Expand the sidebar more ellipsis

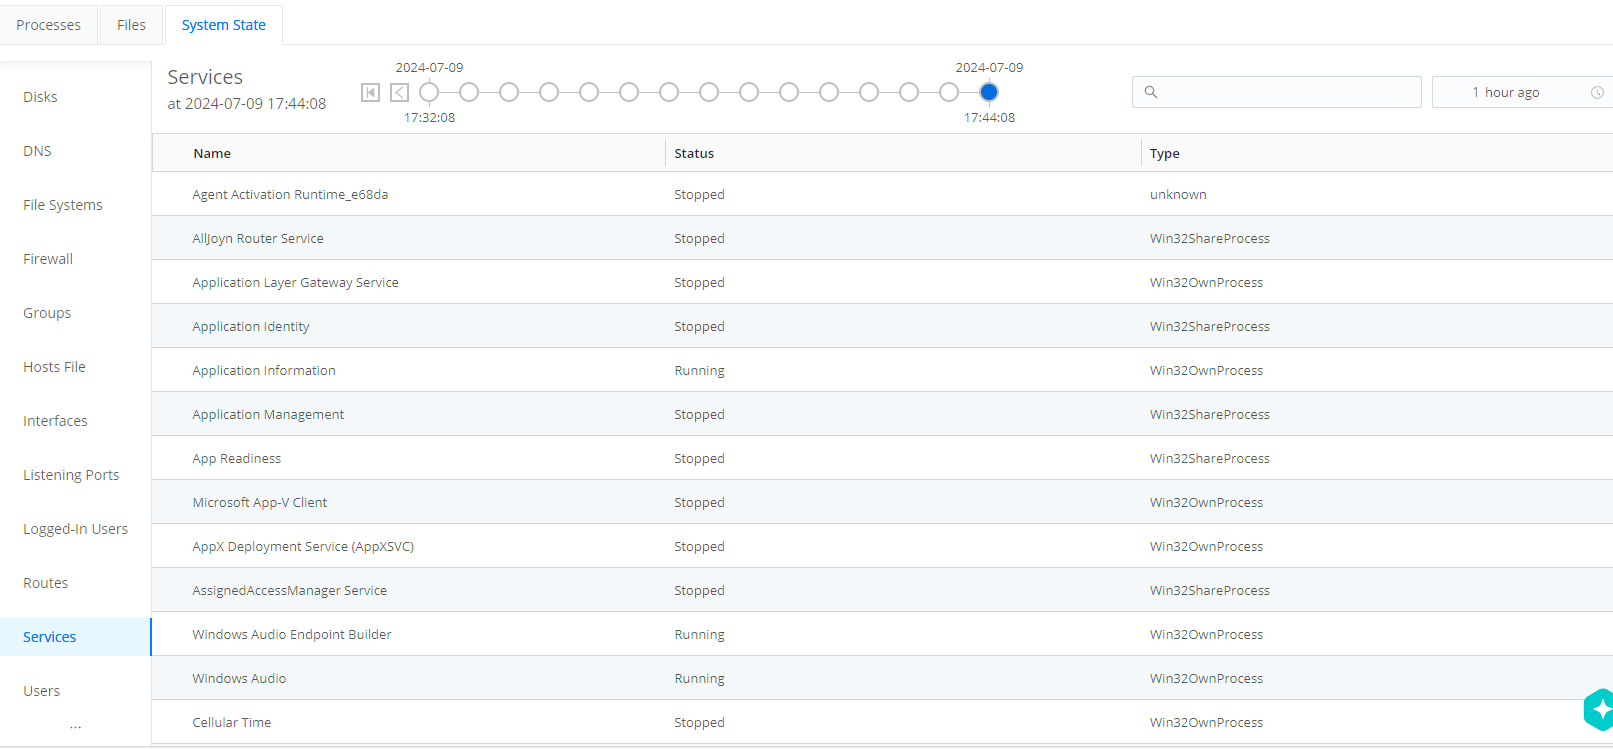[x=76, y=727]
